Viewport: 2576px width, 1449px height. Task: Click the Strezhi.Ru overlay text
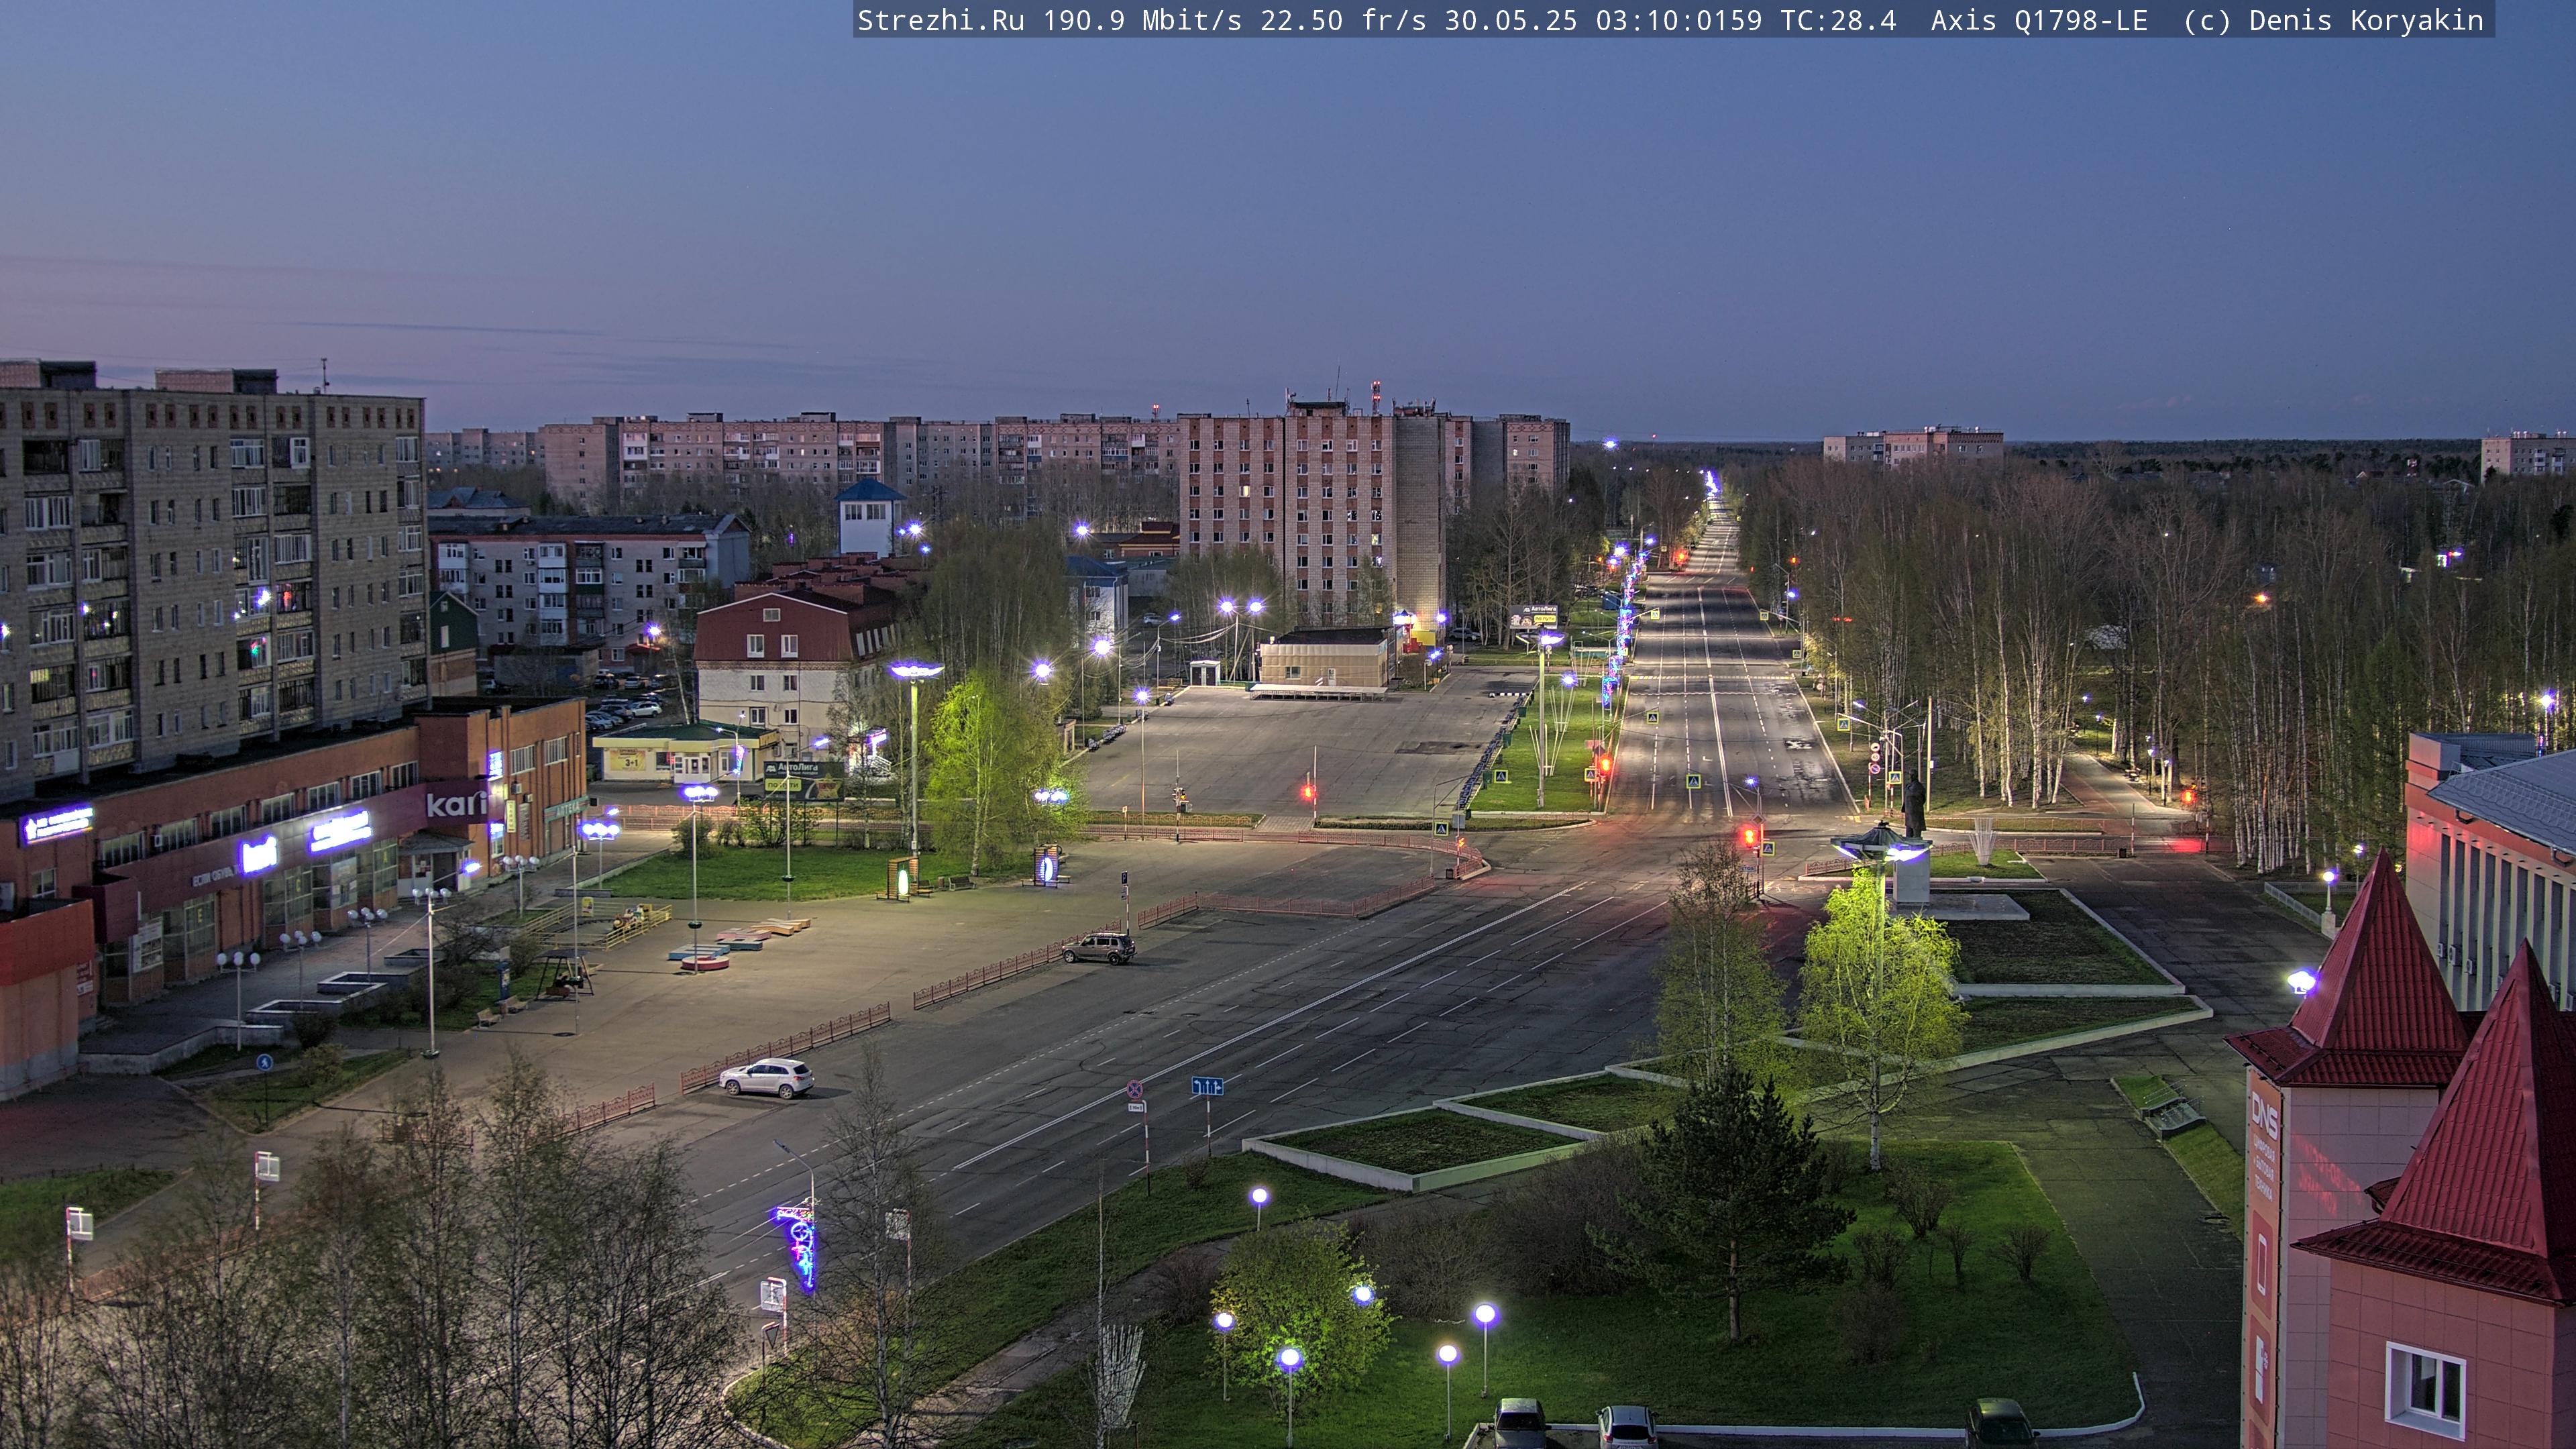pyautogui.click(x=940, y=21)
